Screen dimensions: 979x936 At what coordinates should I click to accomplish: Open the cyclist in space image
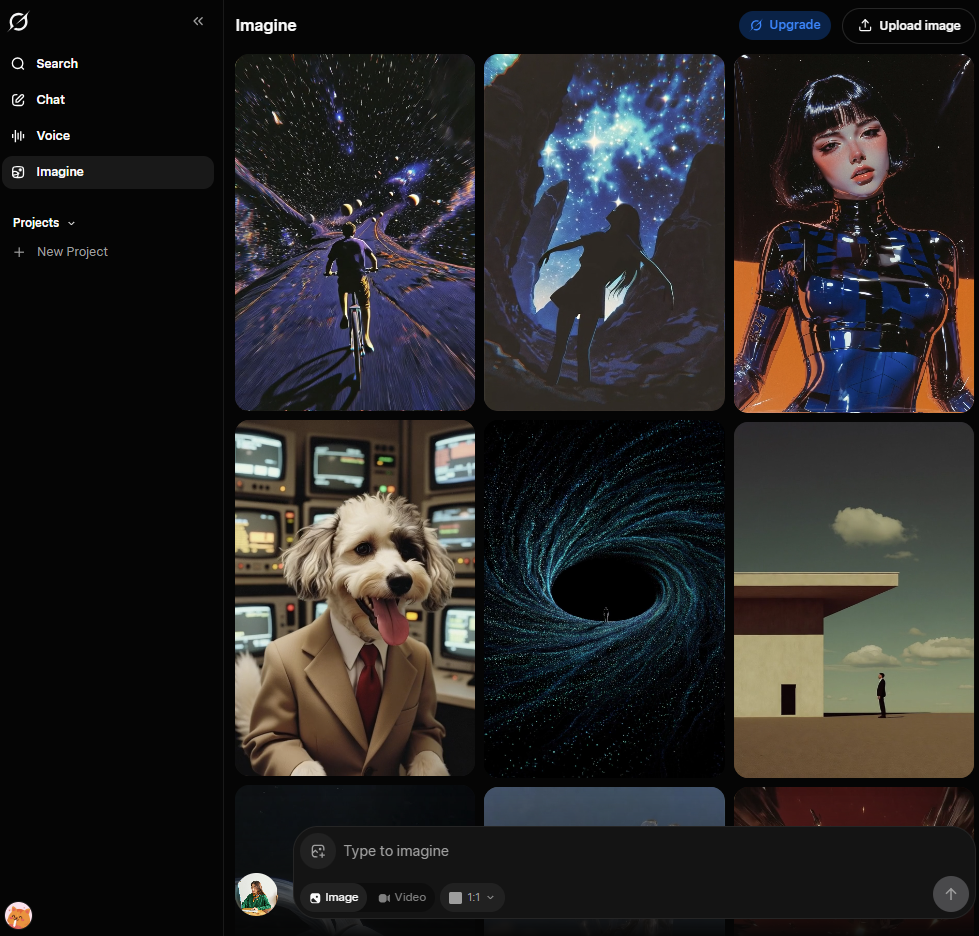click(x=354, y=232)
